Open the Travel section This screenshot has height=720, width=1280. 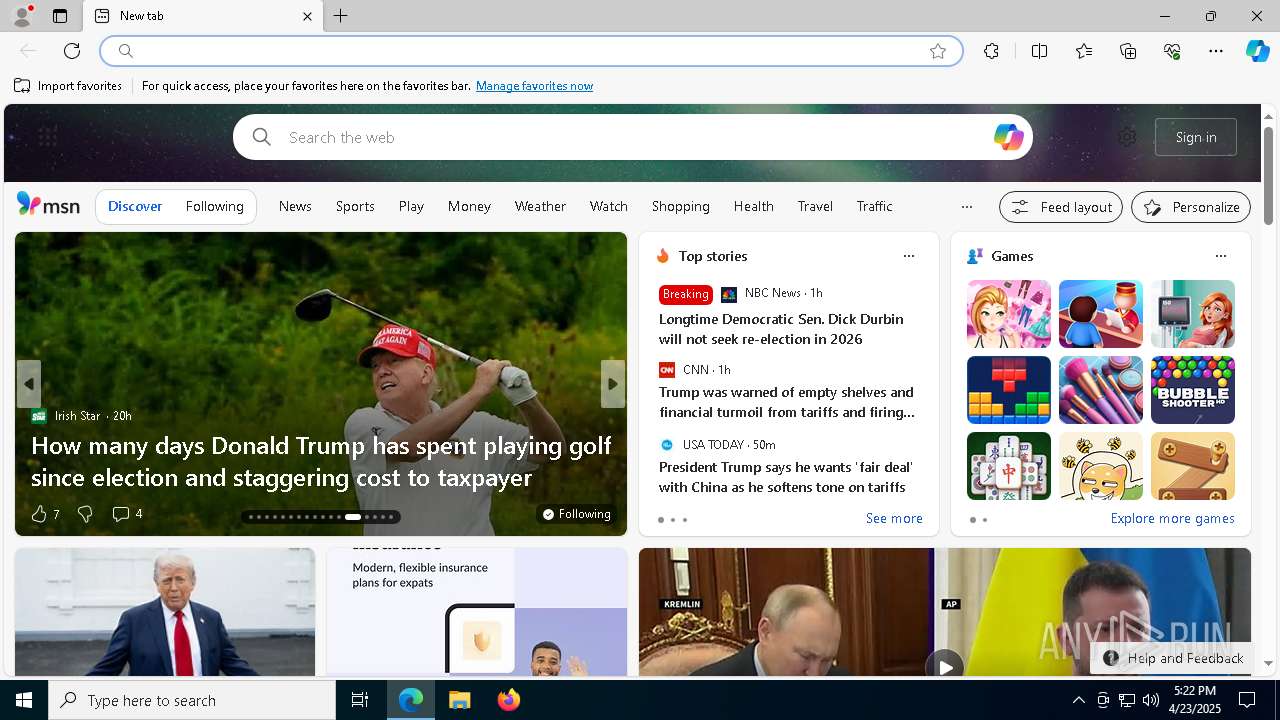coord(815,206)
